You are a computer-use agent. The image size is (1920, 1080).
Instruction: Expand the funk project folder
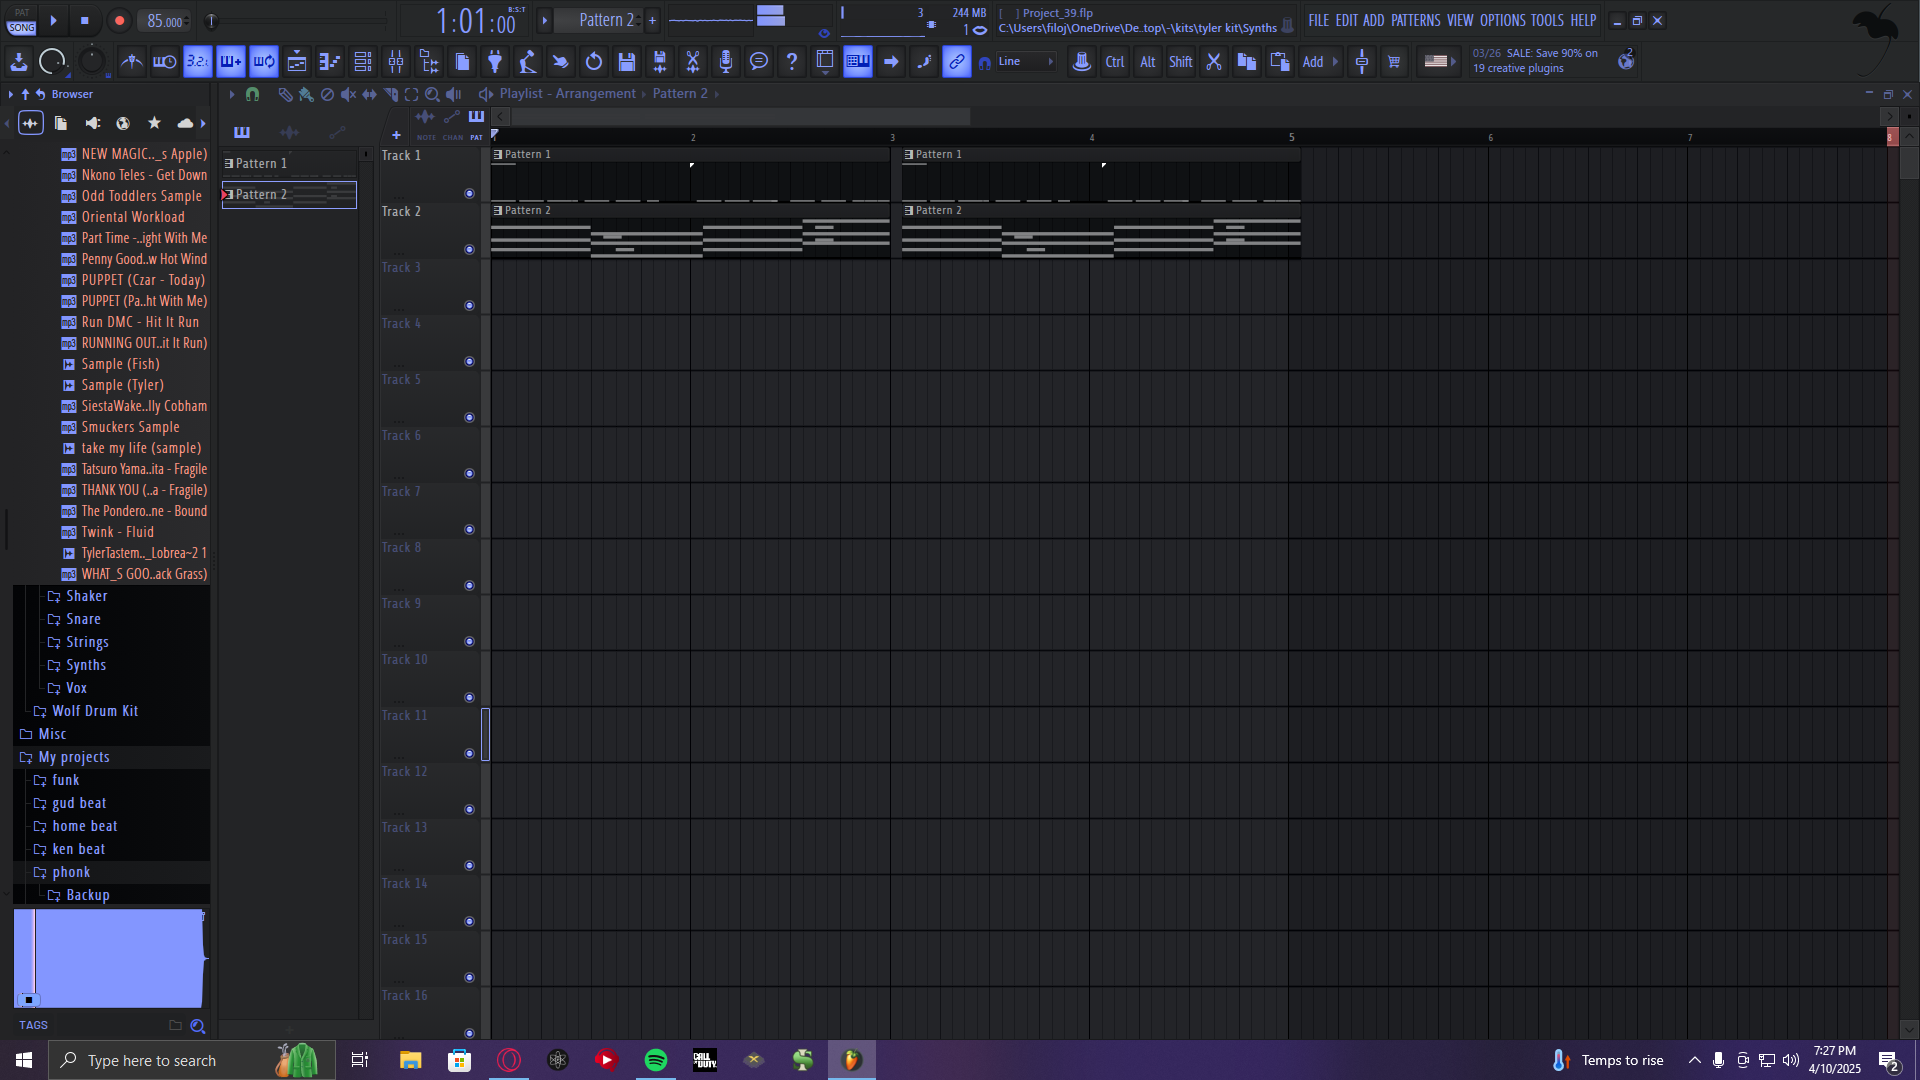[66, 780]
